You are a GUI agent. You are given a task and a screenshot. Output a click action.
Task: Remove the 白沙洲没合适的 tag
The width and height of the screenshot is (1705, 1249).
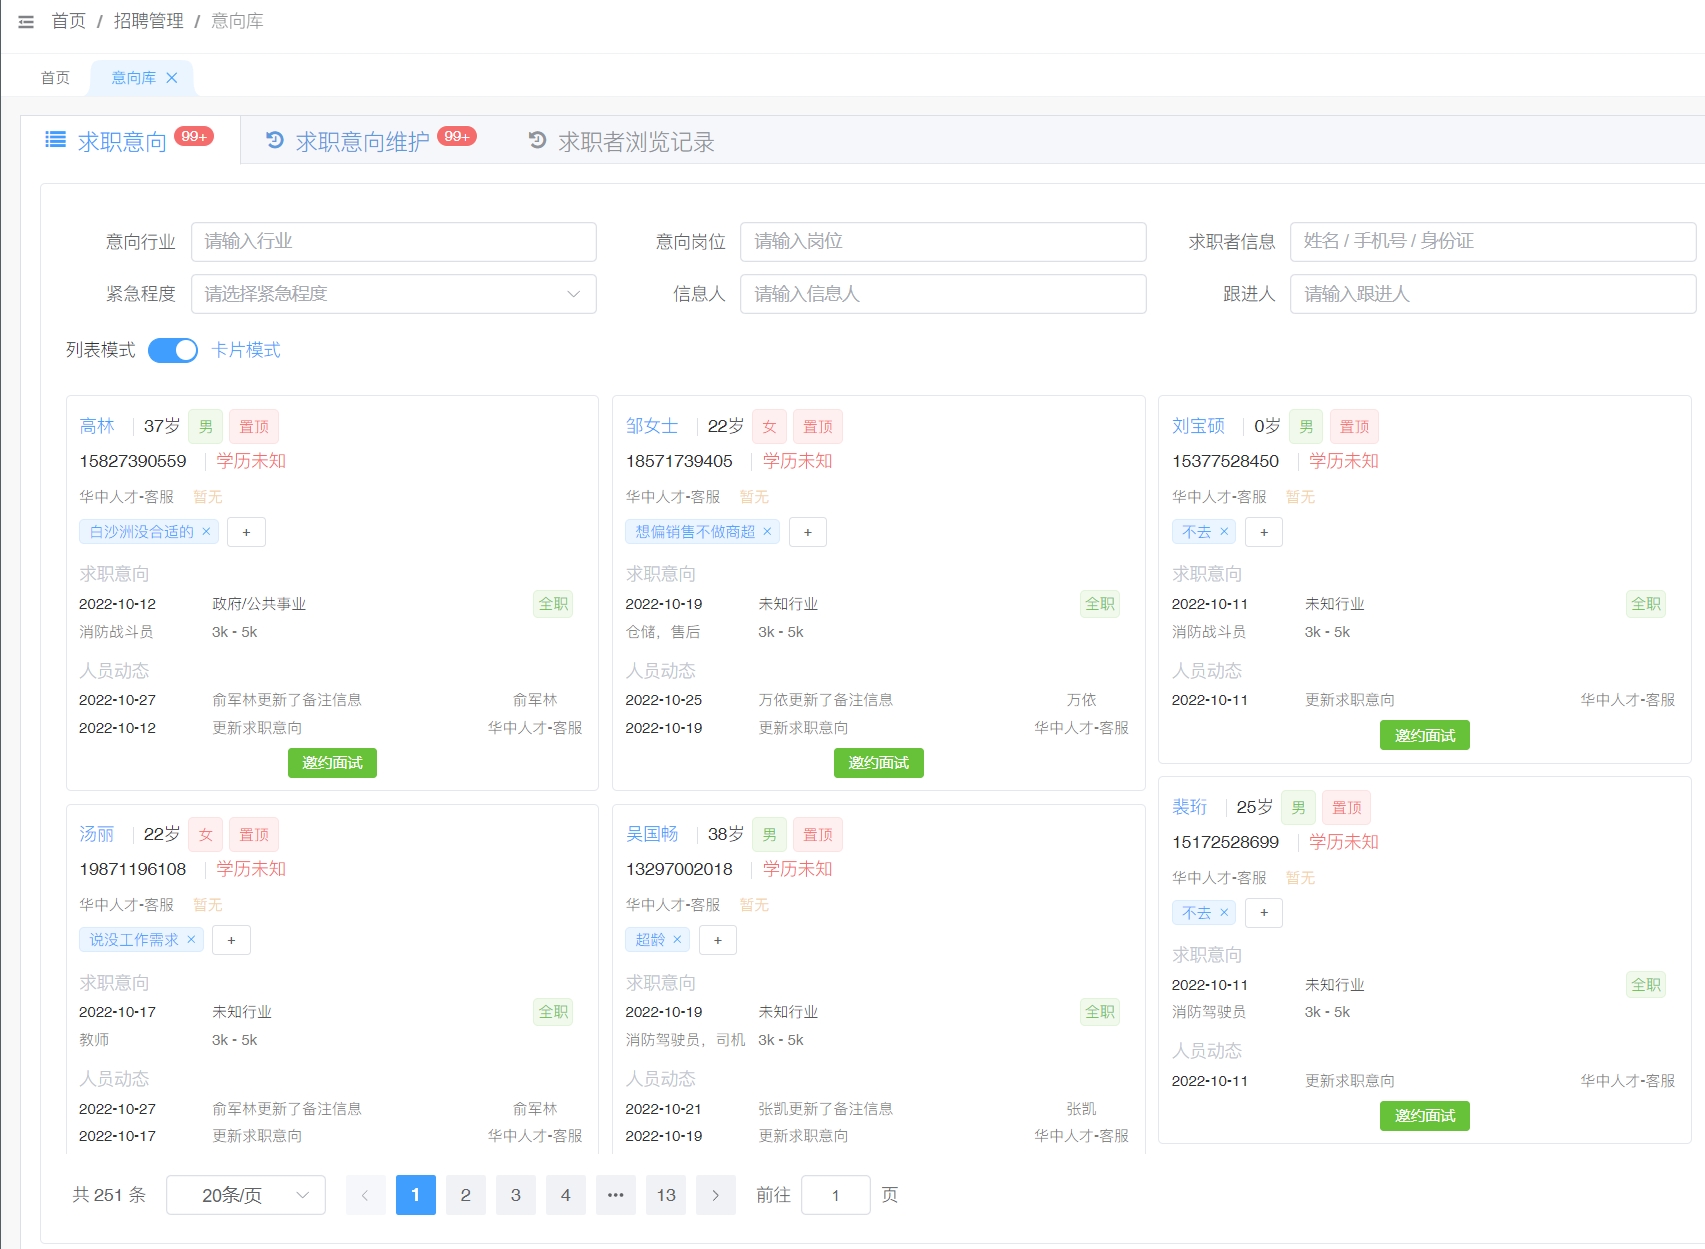click(206, 531)
